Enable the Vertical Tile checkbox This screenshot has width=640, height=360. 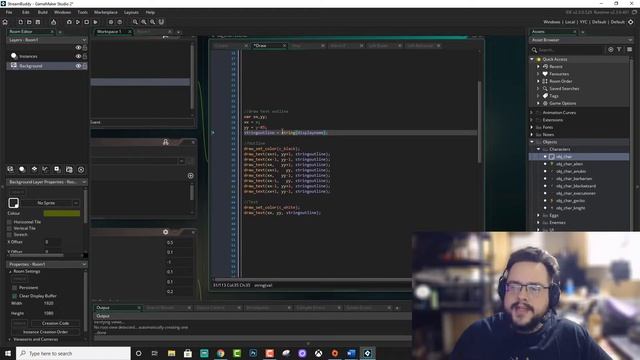click(x=10, y=228)
